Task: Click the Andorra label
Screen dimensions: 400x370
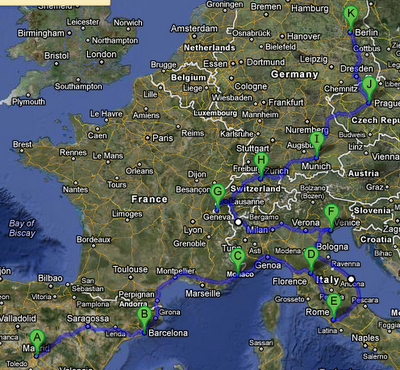Action: click(x=133, y=304)
